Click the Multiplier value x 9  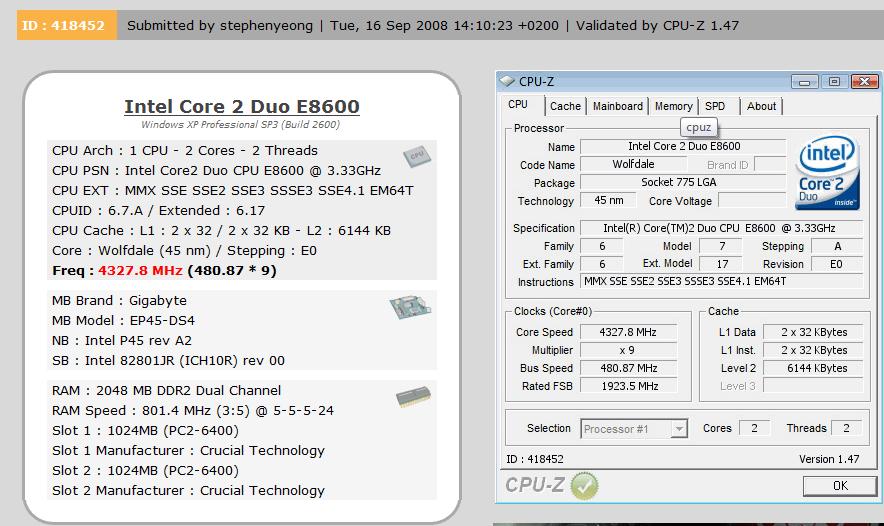point(628,351)
